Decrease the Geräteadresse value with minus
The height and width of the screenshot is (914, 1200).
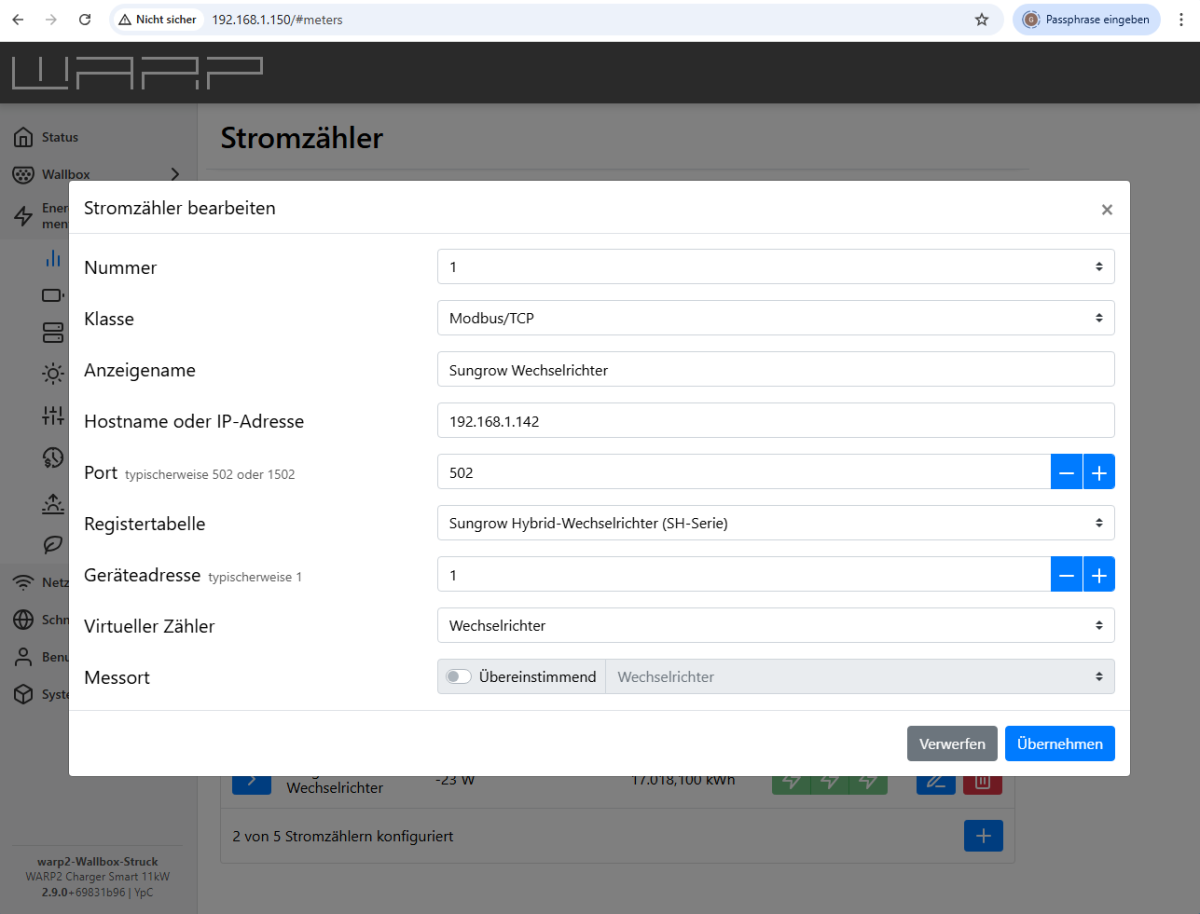(1066, 575)
